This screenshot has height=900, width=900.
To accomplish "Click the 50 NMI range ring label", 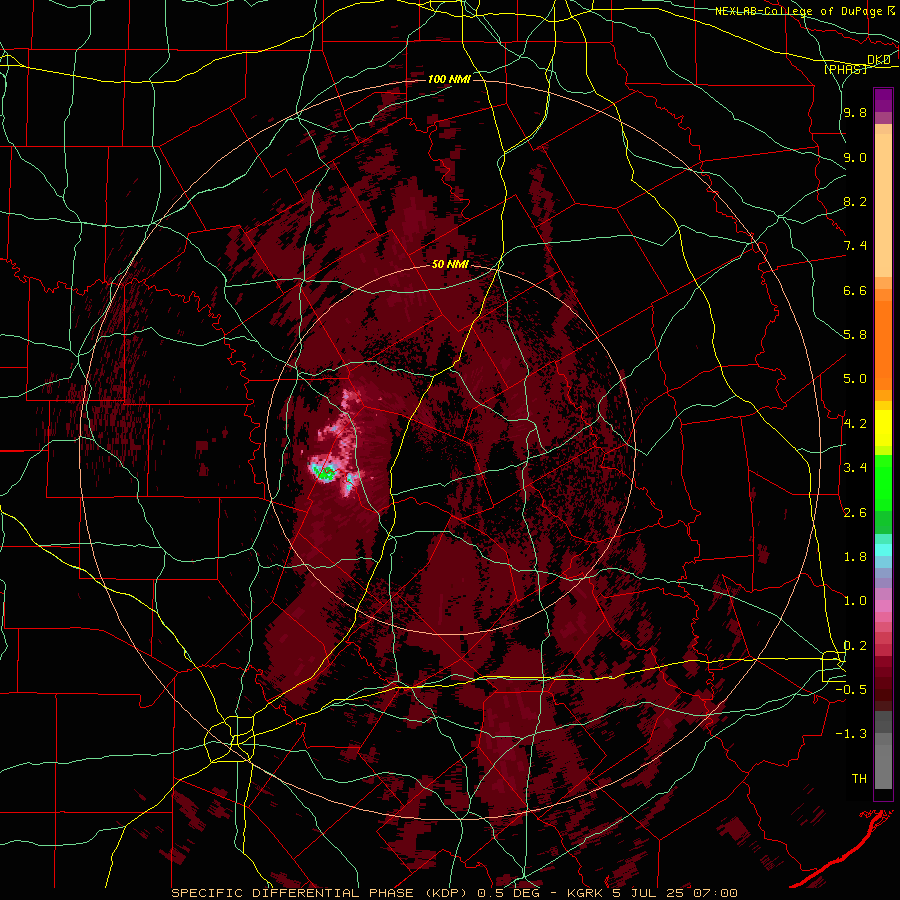I will click(451, 265).
